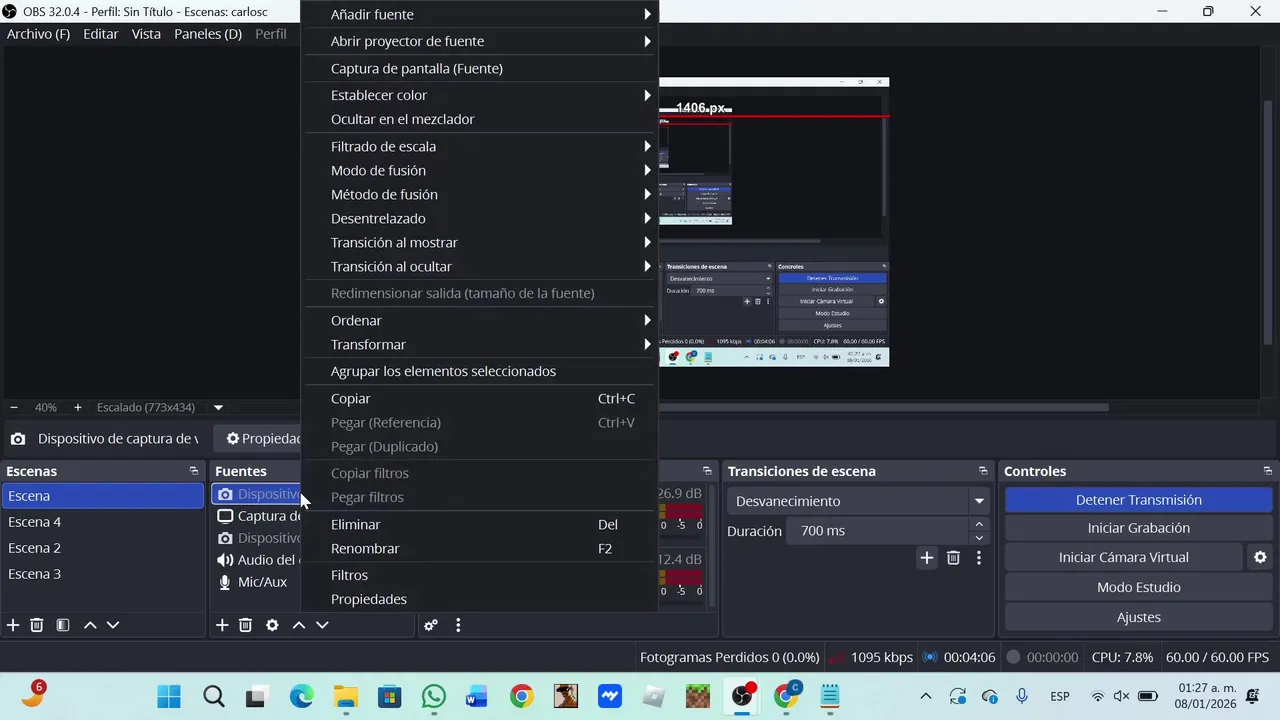Open source properties gear in Fuentes

point(272,625)
